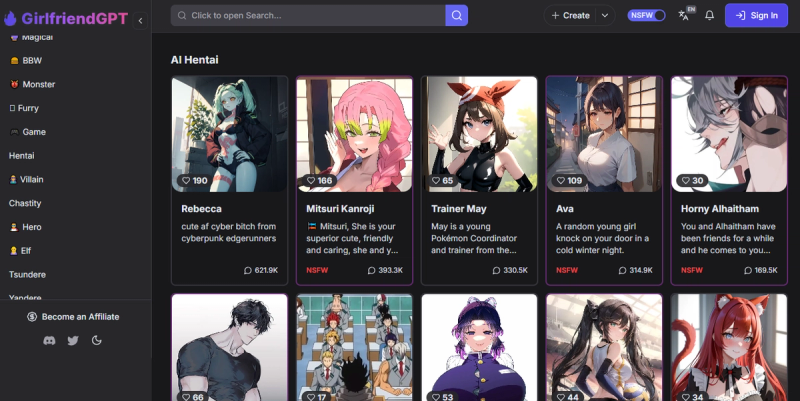The image size is (800, 401).
Task: Click the Mitsuri Kanroji card title
Action: pyautogui.click(x=340, y=209)
